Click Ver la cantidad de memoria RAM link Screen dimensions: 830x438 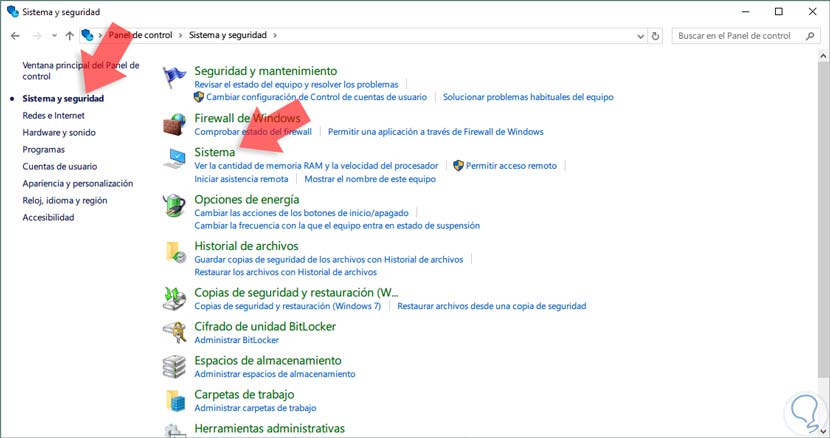[317, 166]
